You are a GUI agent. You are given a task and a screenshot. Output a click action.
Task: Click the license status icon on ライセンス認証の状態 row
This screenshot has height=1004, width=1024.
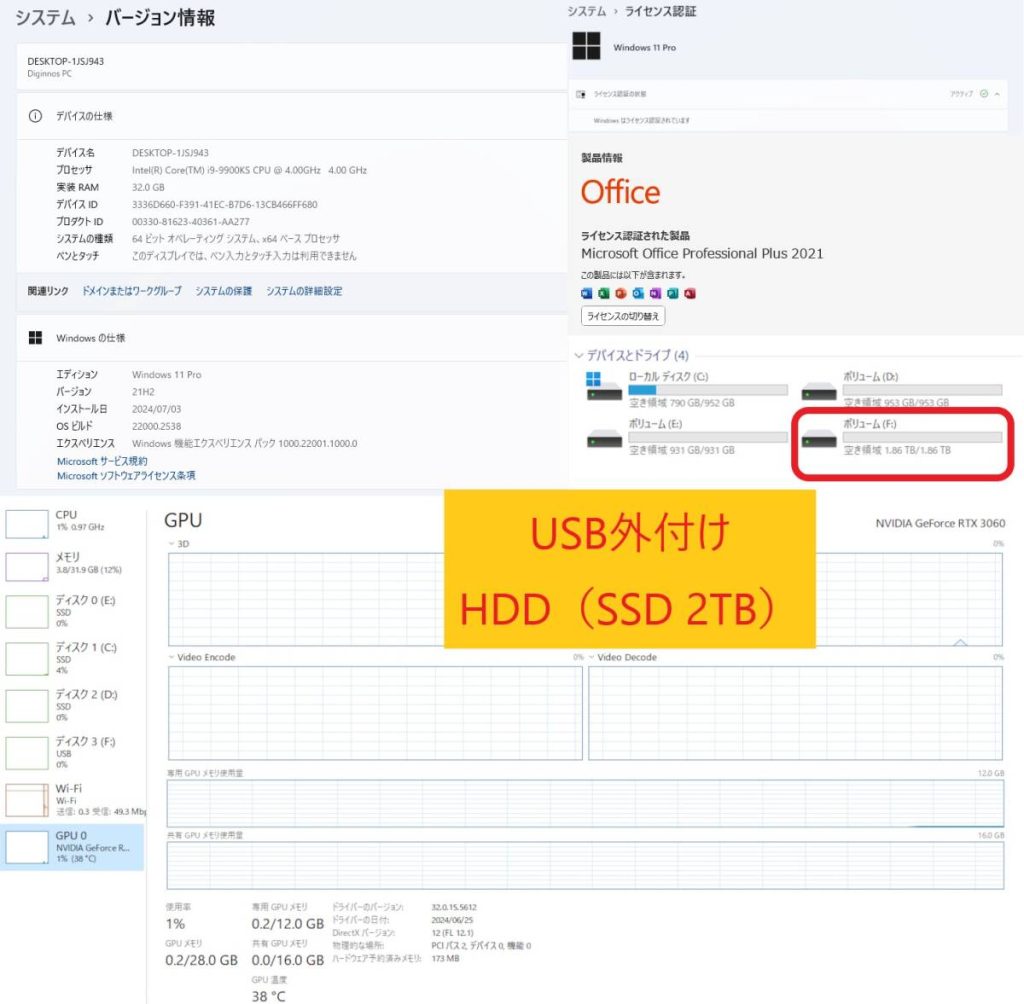[x=581, y=94]
